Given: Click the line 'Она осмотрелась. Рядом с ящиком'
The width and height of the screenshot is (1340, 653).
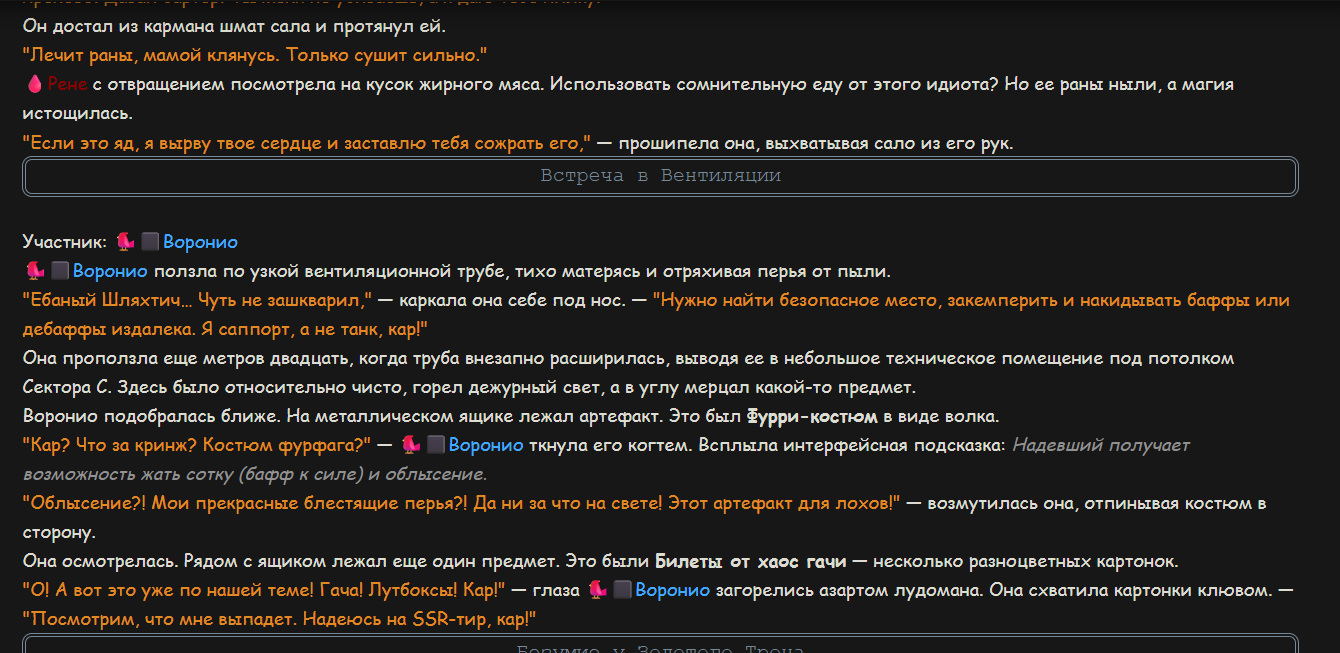Looking at the screenshot, I should [600, 561].
